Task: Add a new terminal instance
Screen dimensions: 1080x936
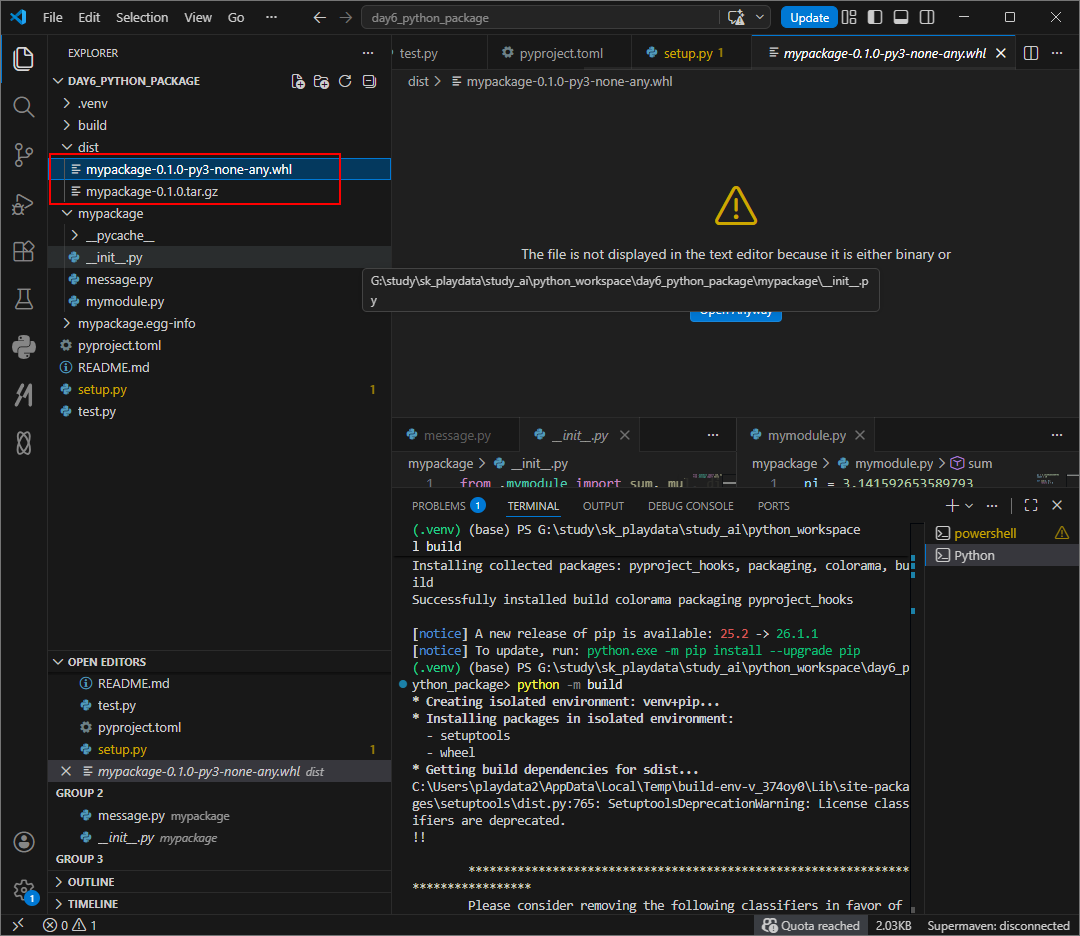Action: coord(952,506)
